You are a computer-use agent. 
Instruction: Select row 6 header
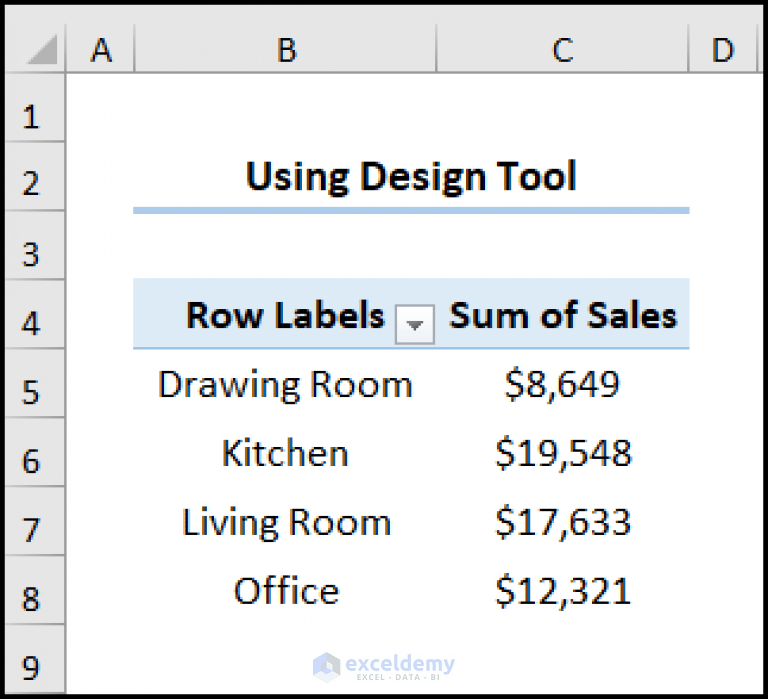(x=34, y=452)
